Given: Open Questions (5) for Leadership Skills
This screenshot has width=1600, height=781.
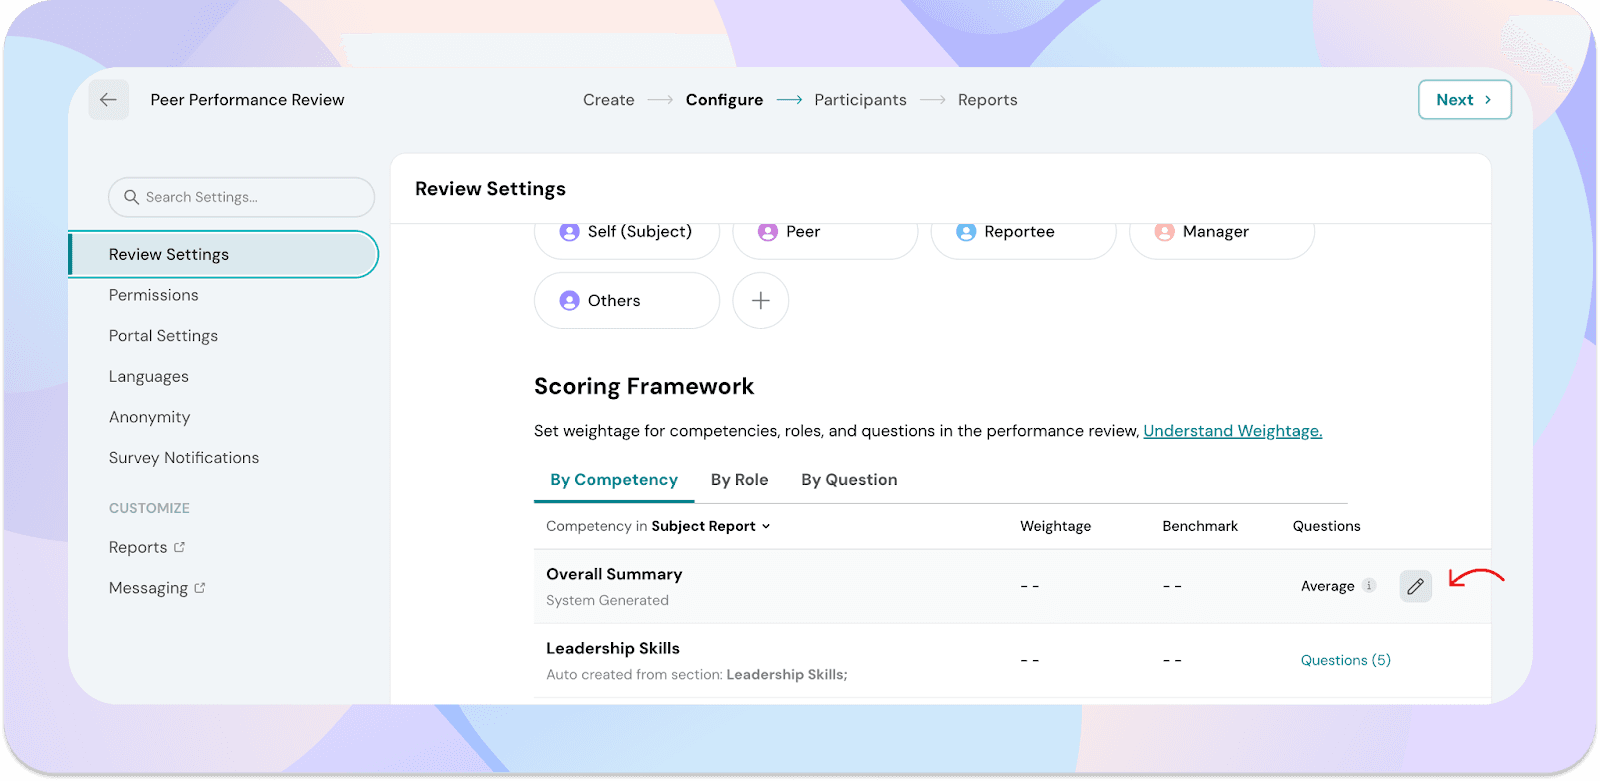Looking at the screenshot, I should point(1345,660).
